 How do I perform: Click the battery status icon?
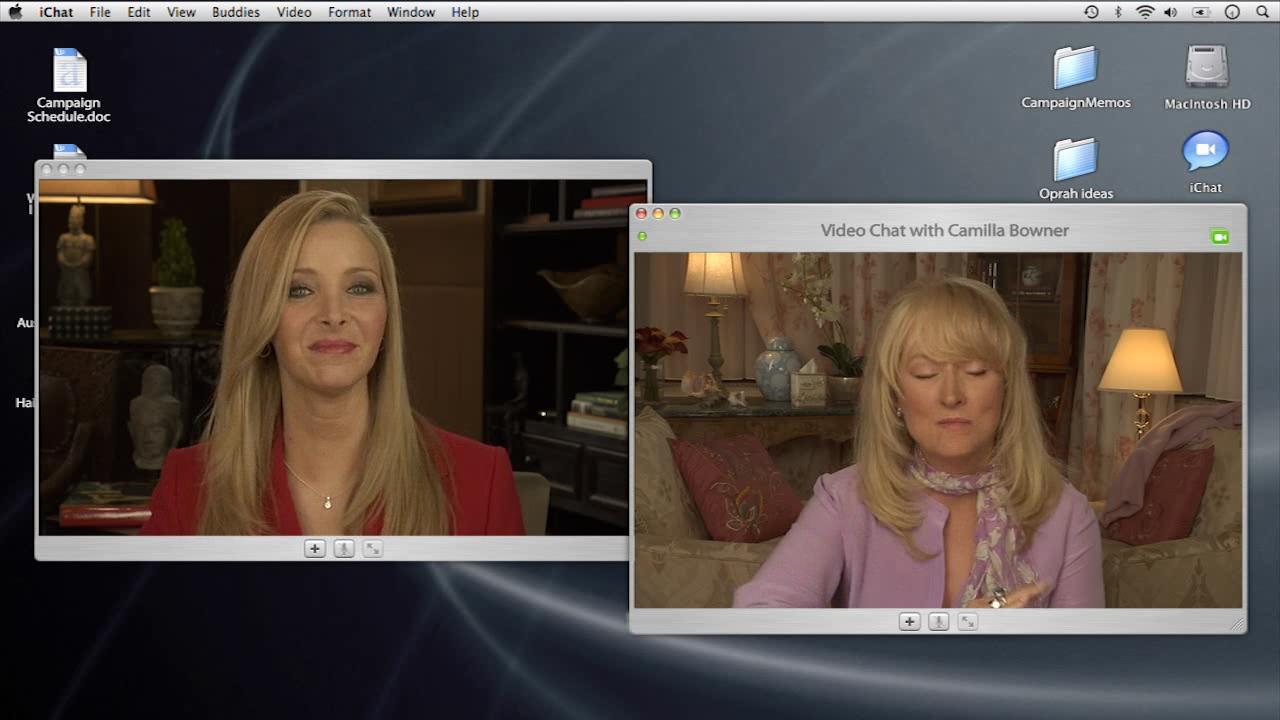(x=1201, y=12)
